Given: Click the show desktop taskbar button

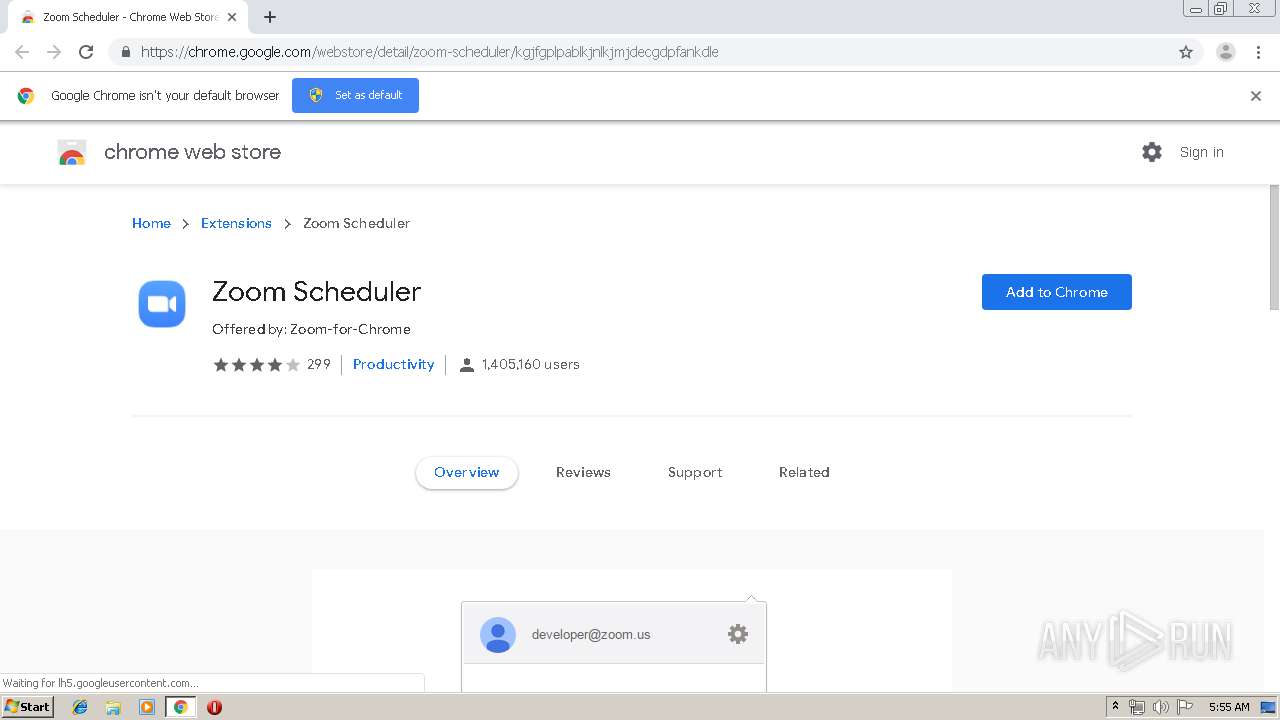Looking at the screenshot, I should pyautogui.click(x=1269, y=707).
